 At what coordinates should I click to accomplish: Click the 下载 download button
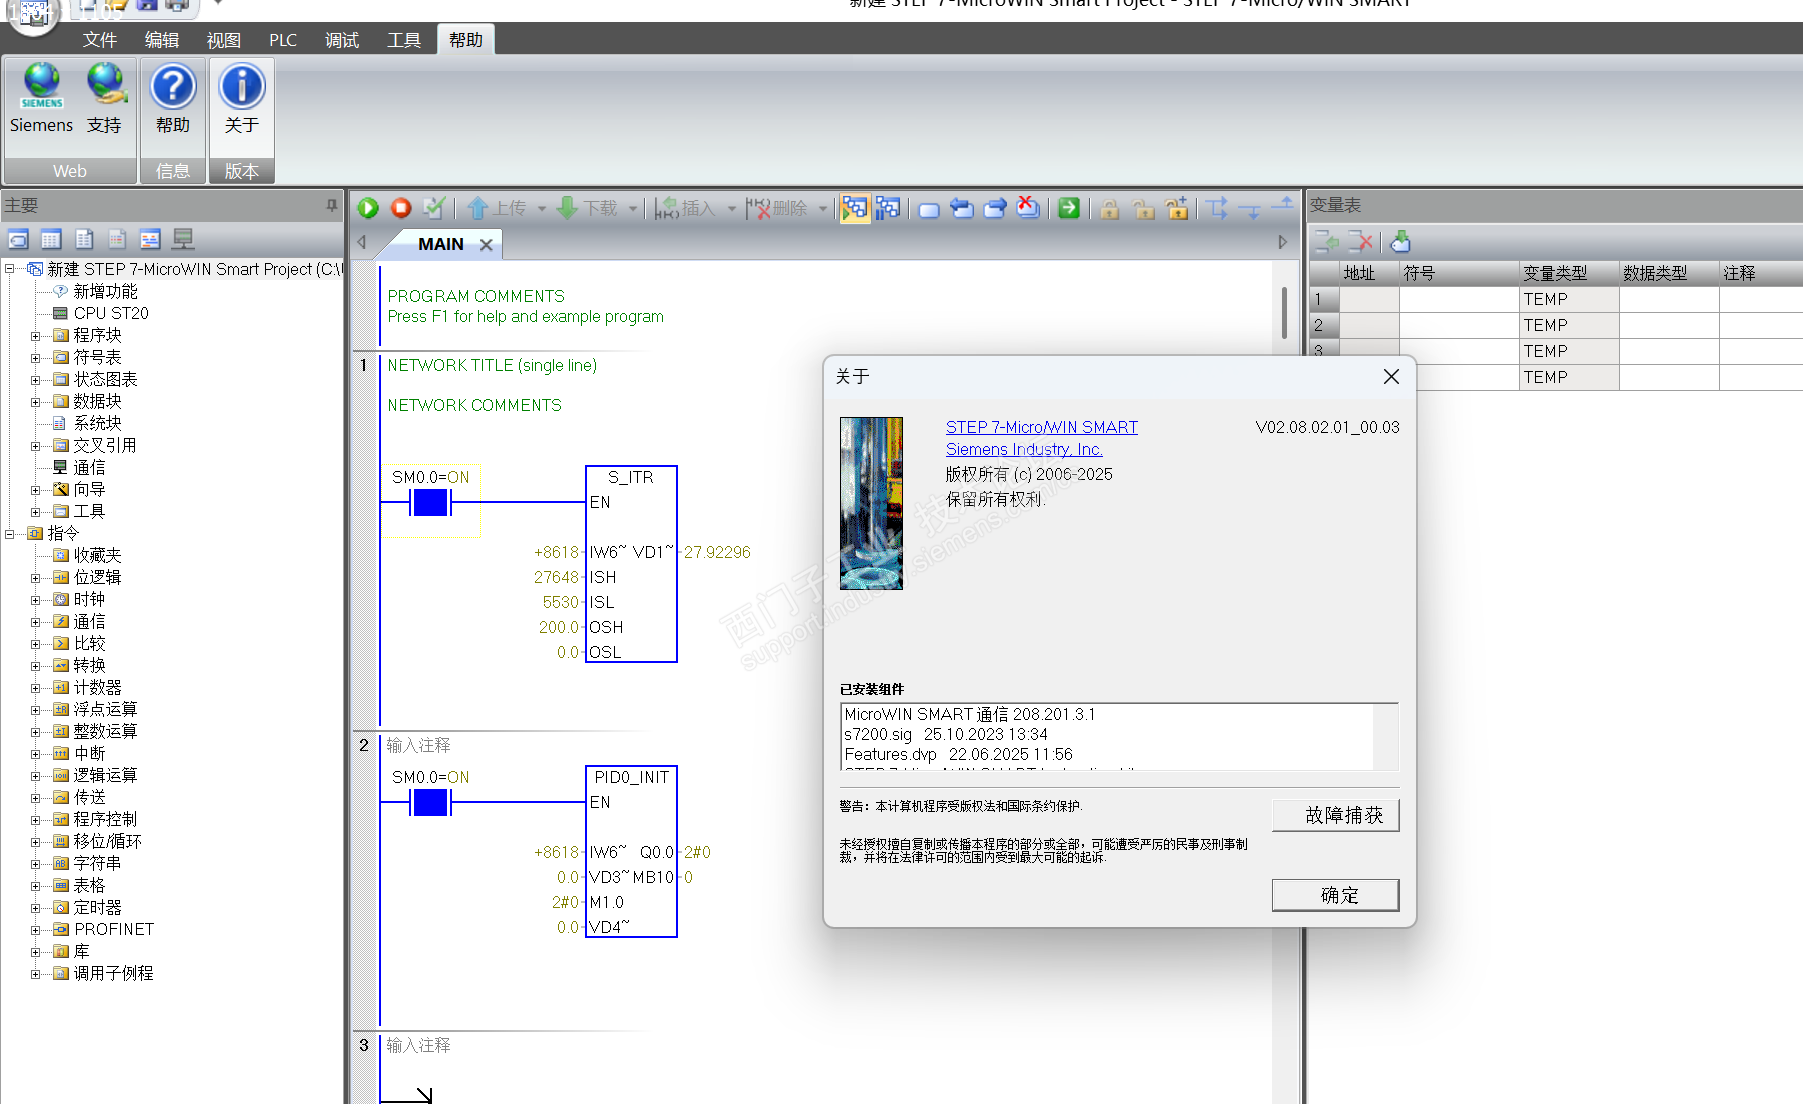coord(588,208)
